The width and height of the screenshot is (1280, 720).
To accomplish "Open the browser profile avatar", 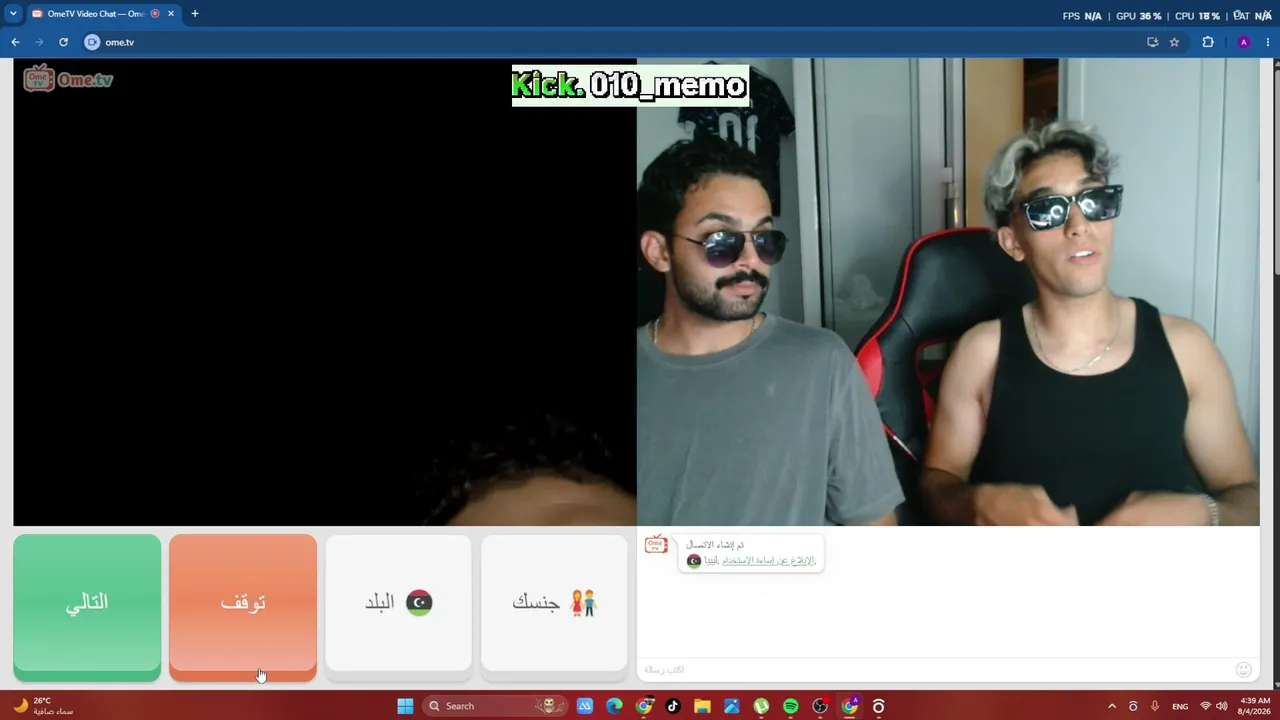I will pyautogui.click(x=1244, y=42).
